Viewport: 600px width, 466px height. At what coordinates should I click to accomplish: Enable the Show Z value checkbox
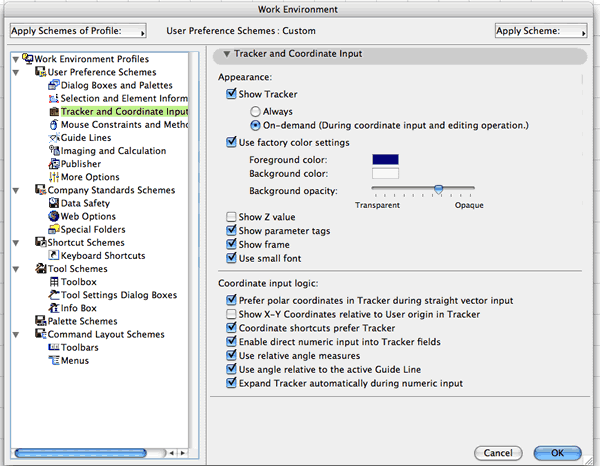pyautogui.click(x=232, y=217)
